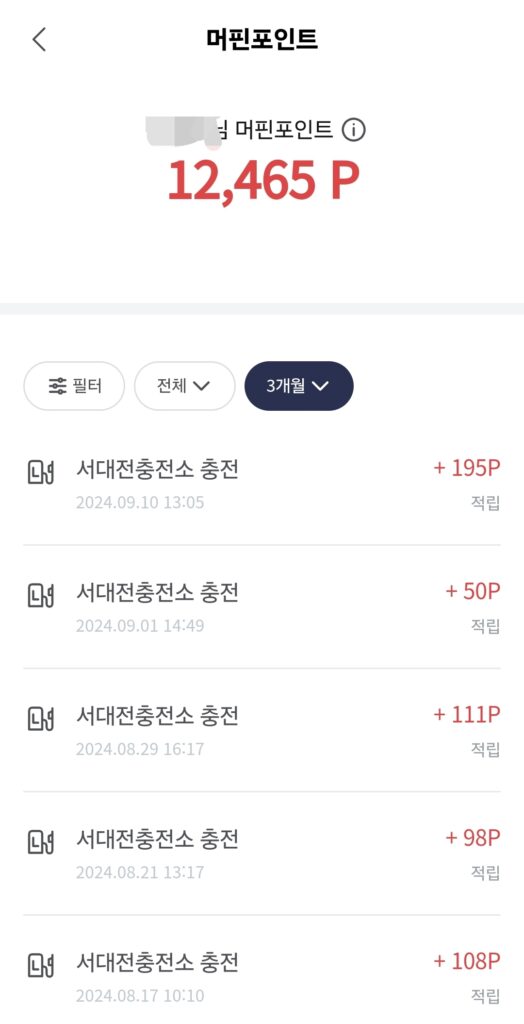Open the +108P 서대전충전소 entry
Viewport: 524px width, 1024px height.
262,970
